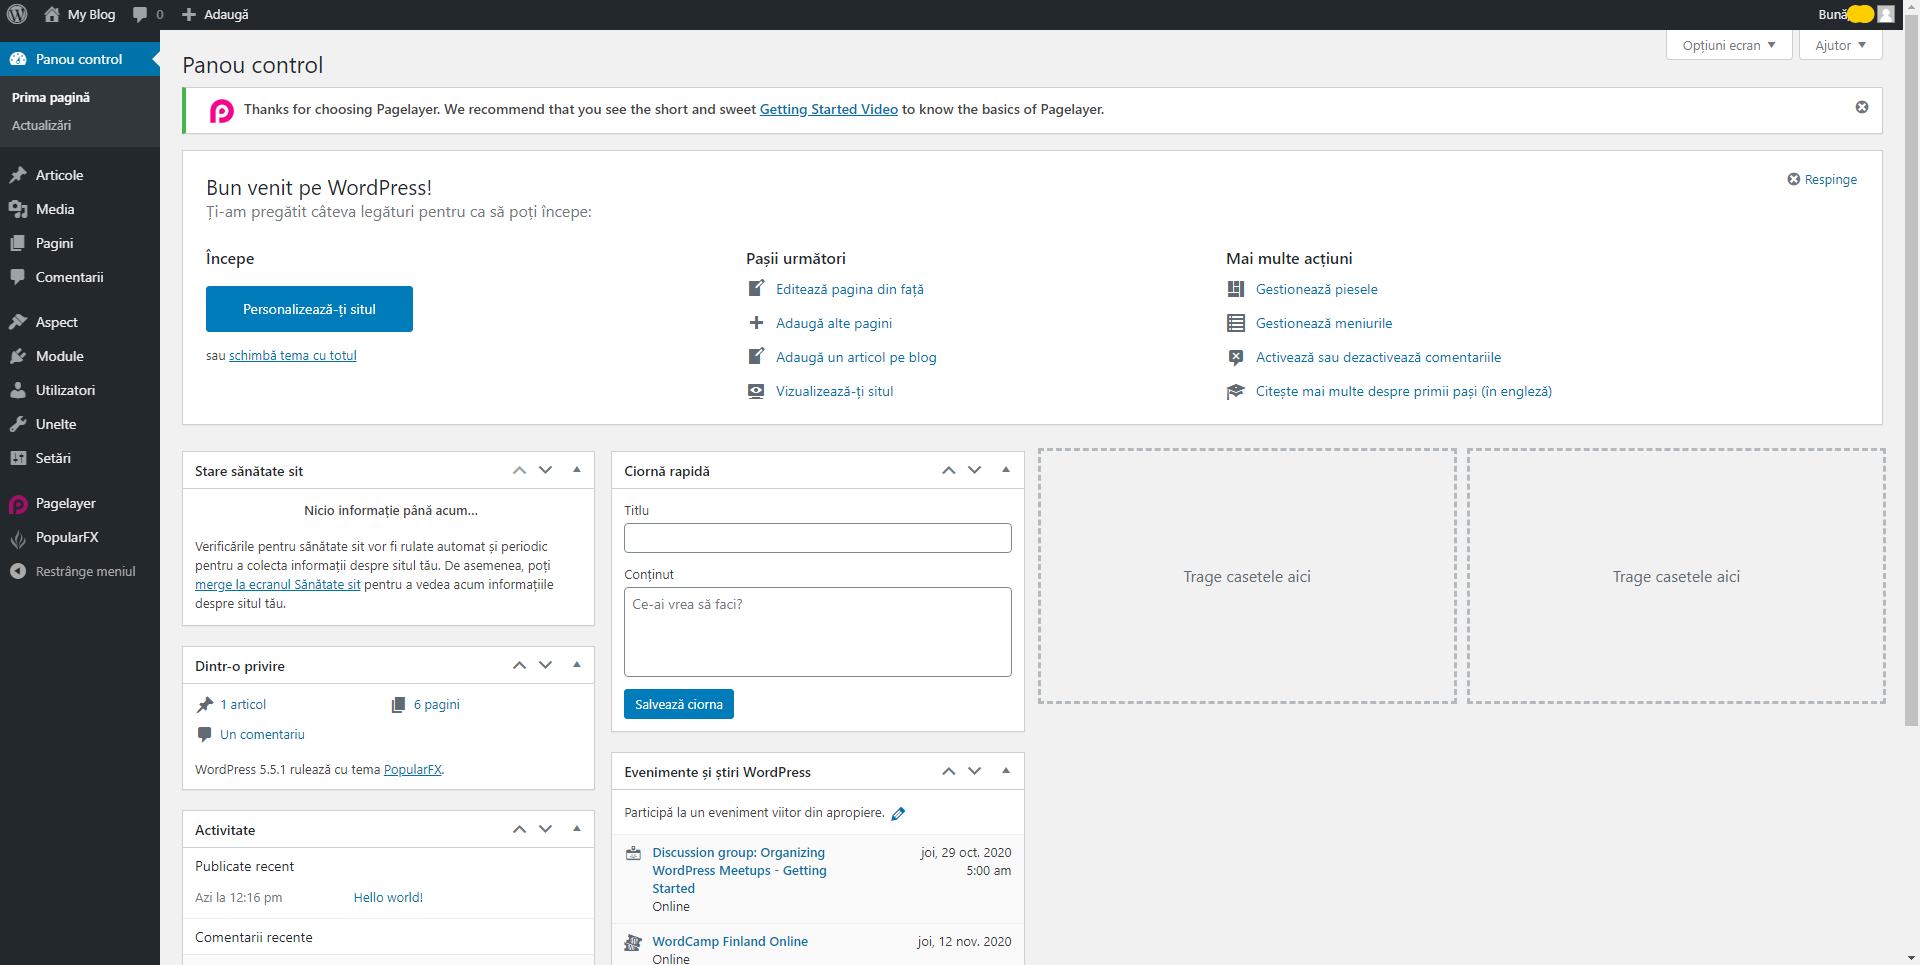Open Ajutor help dropdown

(x=1841, y=45)
